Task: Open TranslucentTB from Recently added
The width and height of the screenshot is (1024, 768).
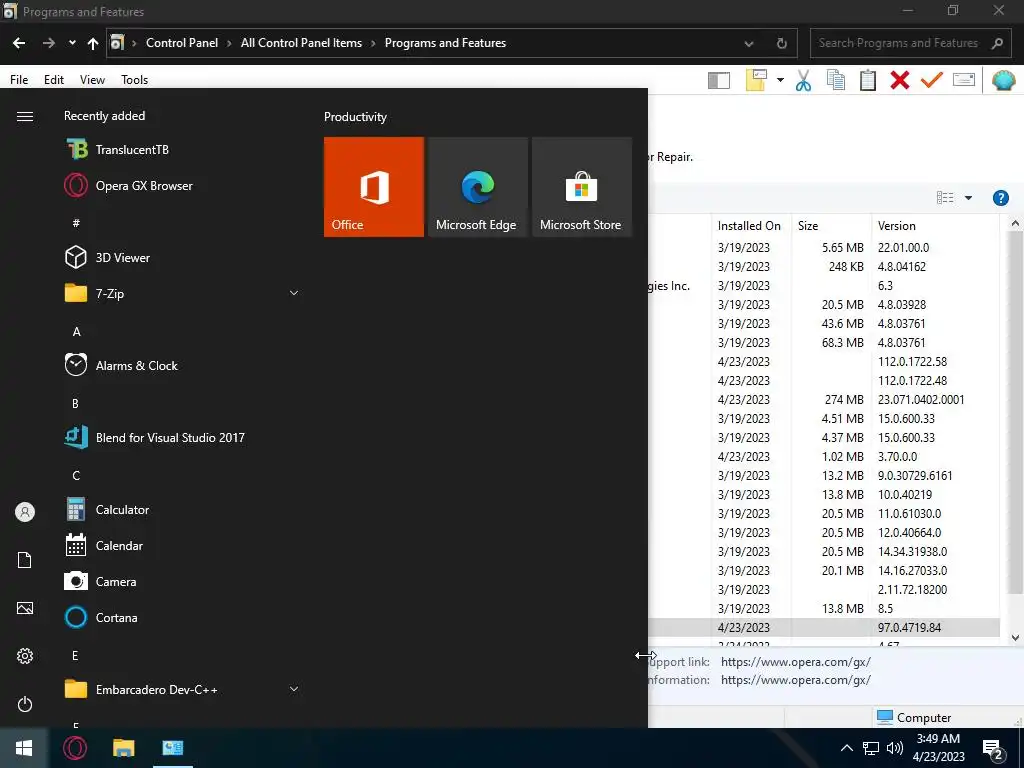Action: click(x=182, y=150)
